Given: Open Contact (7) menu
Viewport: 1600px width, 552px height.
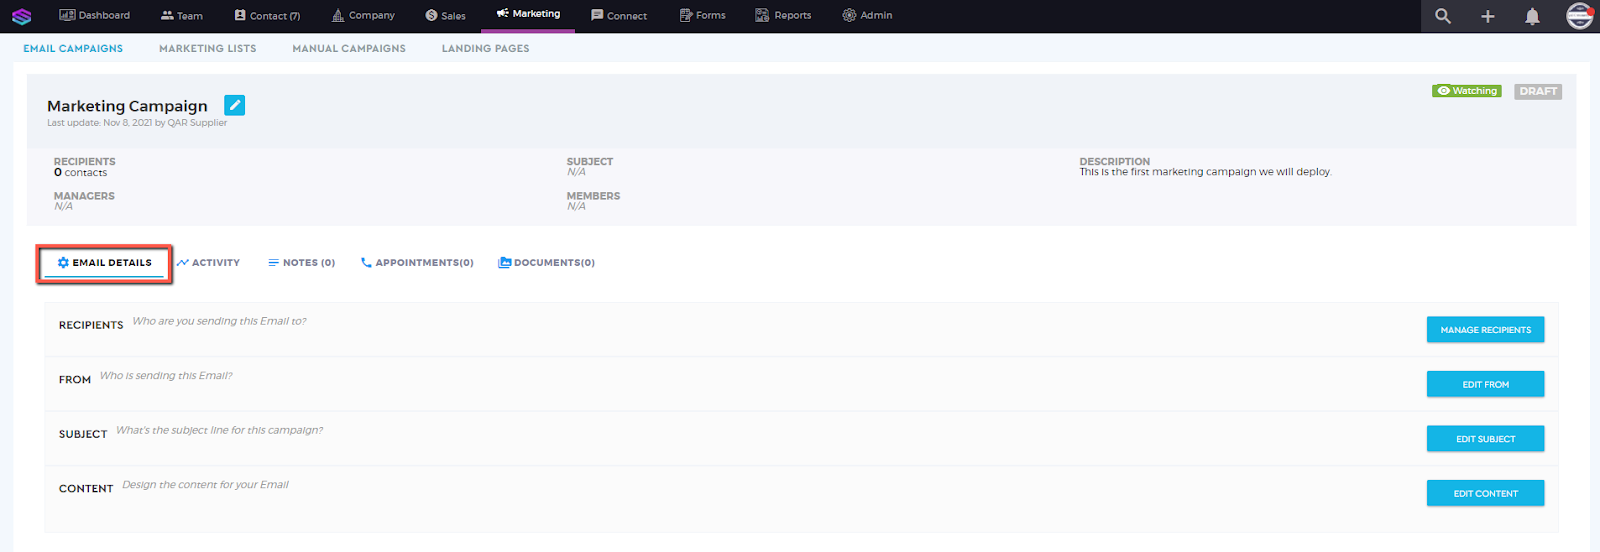Looking at the screenshot, I should point(267,15).
